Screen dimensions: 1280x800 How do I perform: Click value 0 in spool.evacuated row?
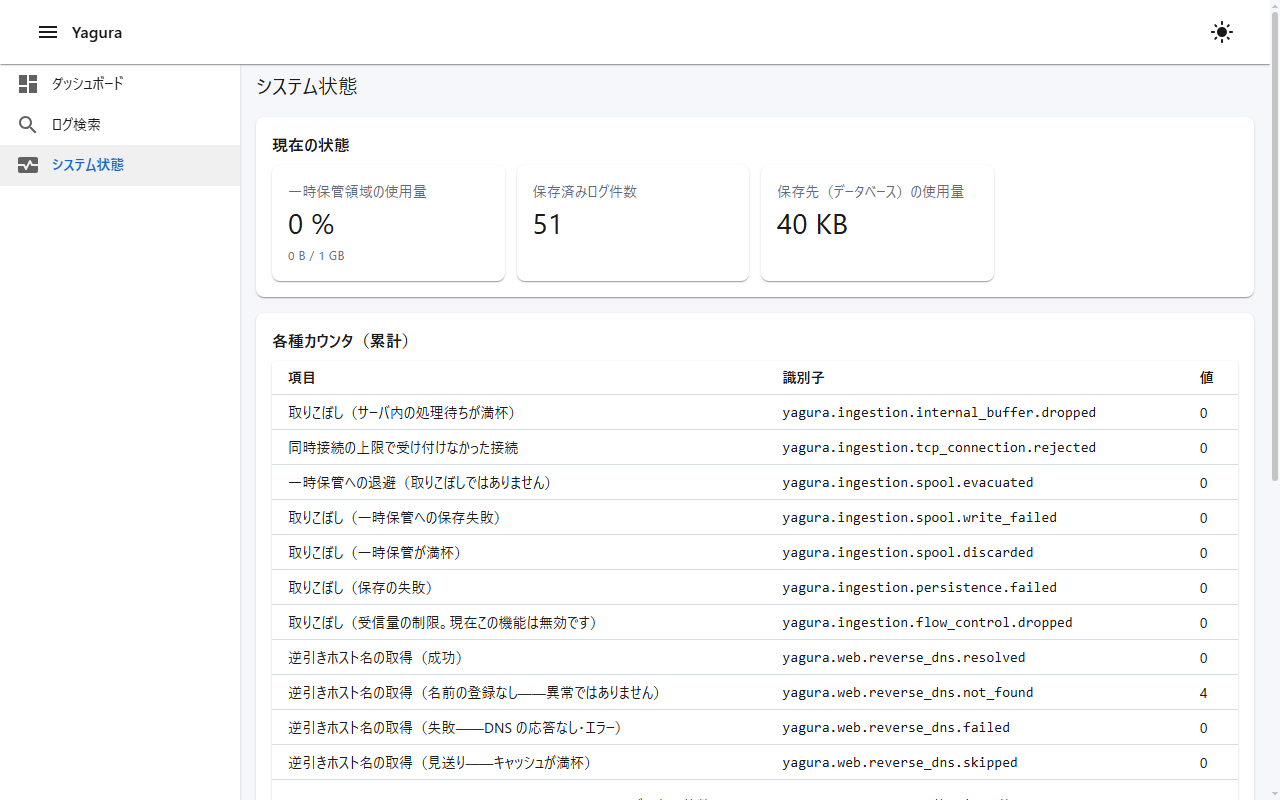1204,482
